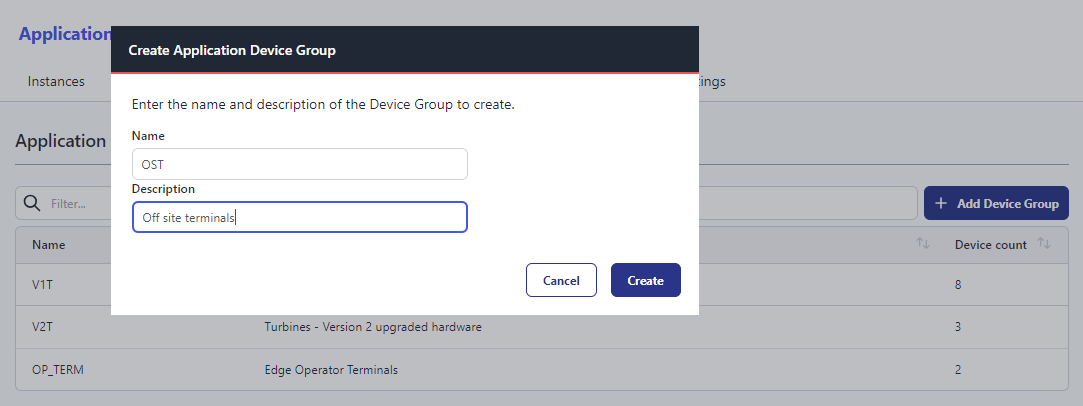Select the V1T device group row
Image resolution: width=1083 pixels, height=406 pixels.
coord(44,285)
